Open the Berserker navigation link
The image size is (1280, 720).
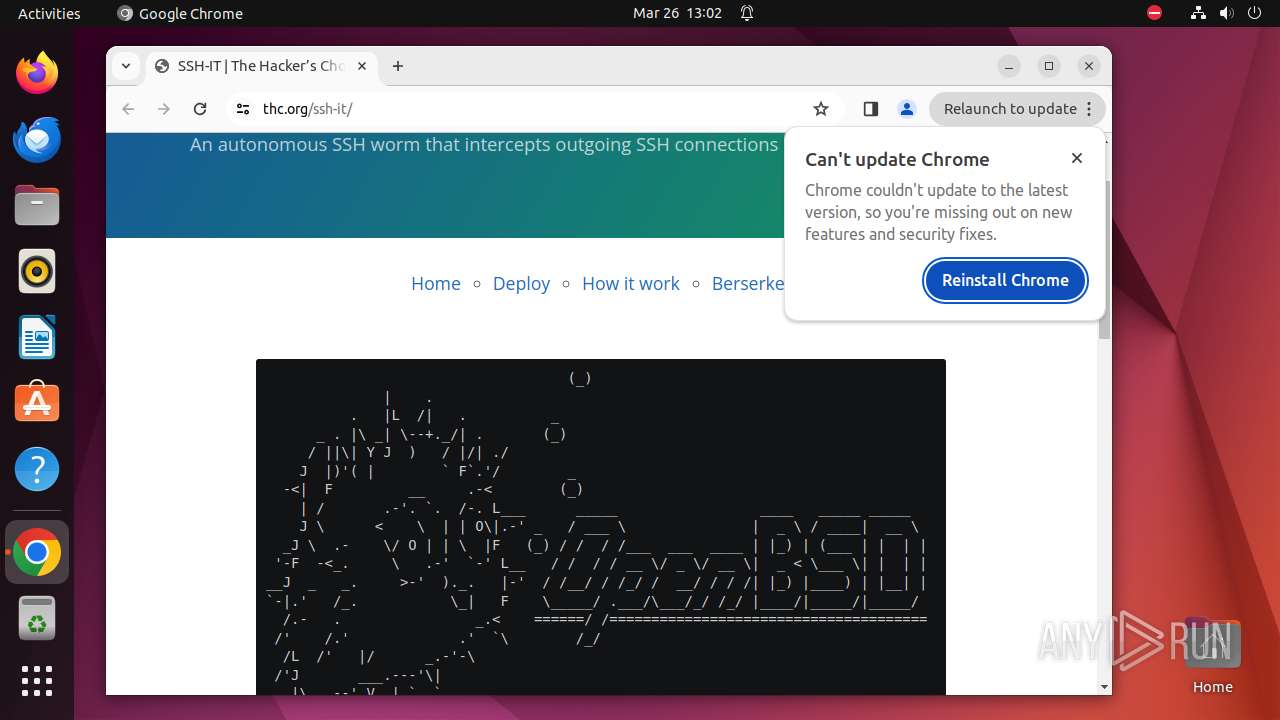[x=748, y=283]
